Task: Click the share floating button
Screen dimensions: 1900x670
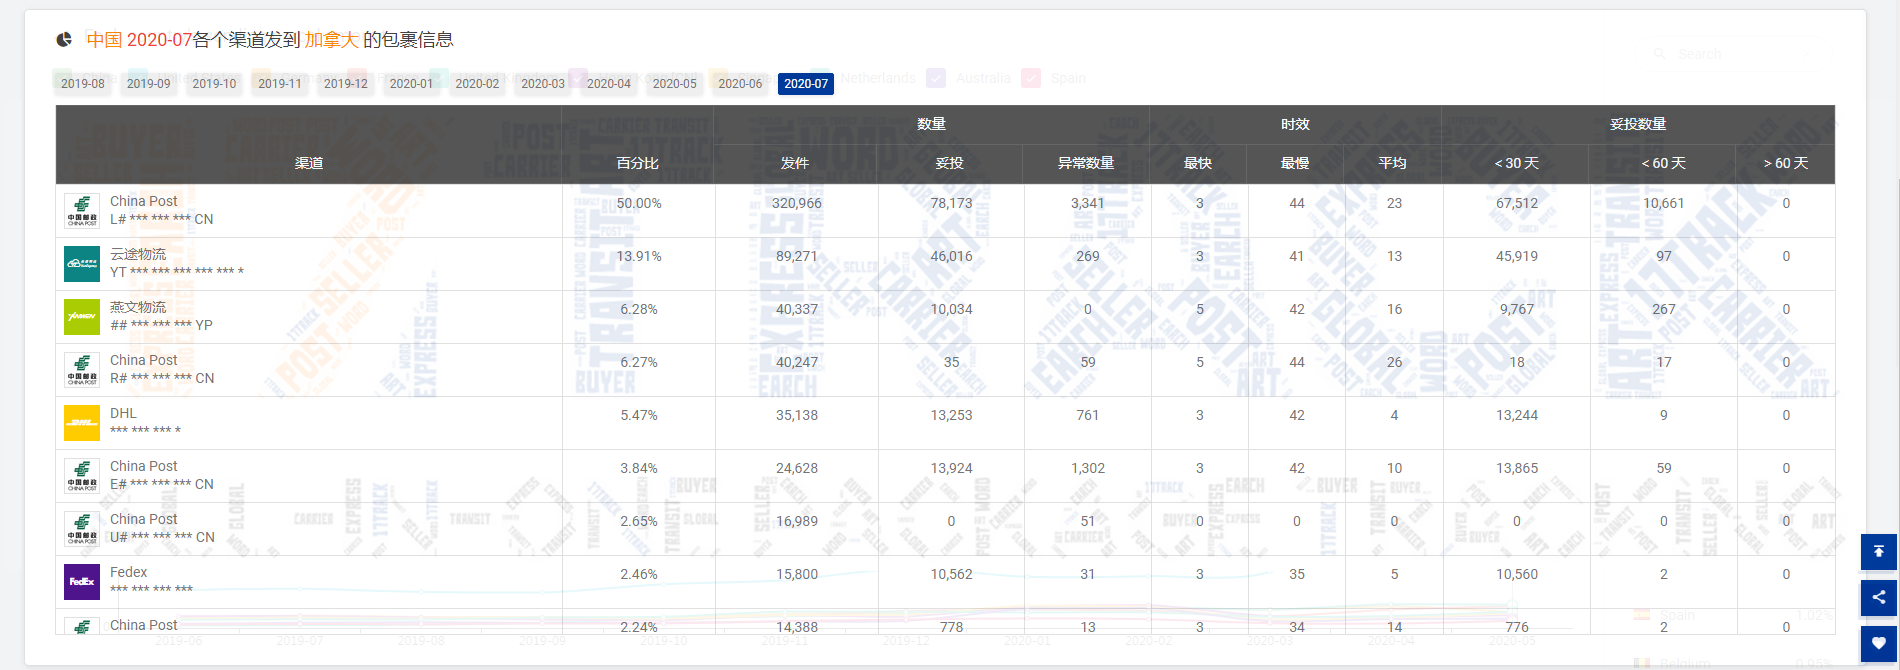Action: click(x=1878, y=598)
